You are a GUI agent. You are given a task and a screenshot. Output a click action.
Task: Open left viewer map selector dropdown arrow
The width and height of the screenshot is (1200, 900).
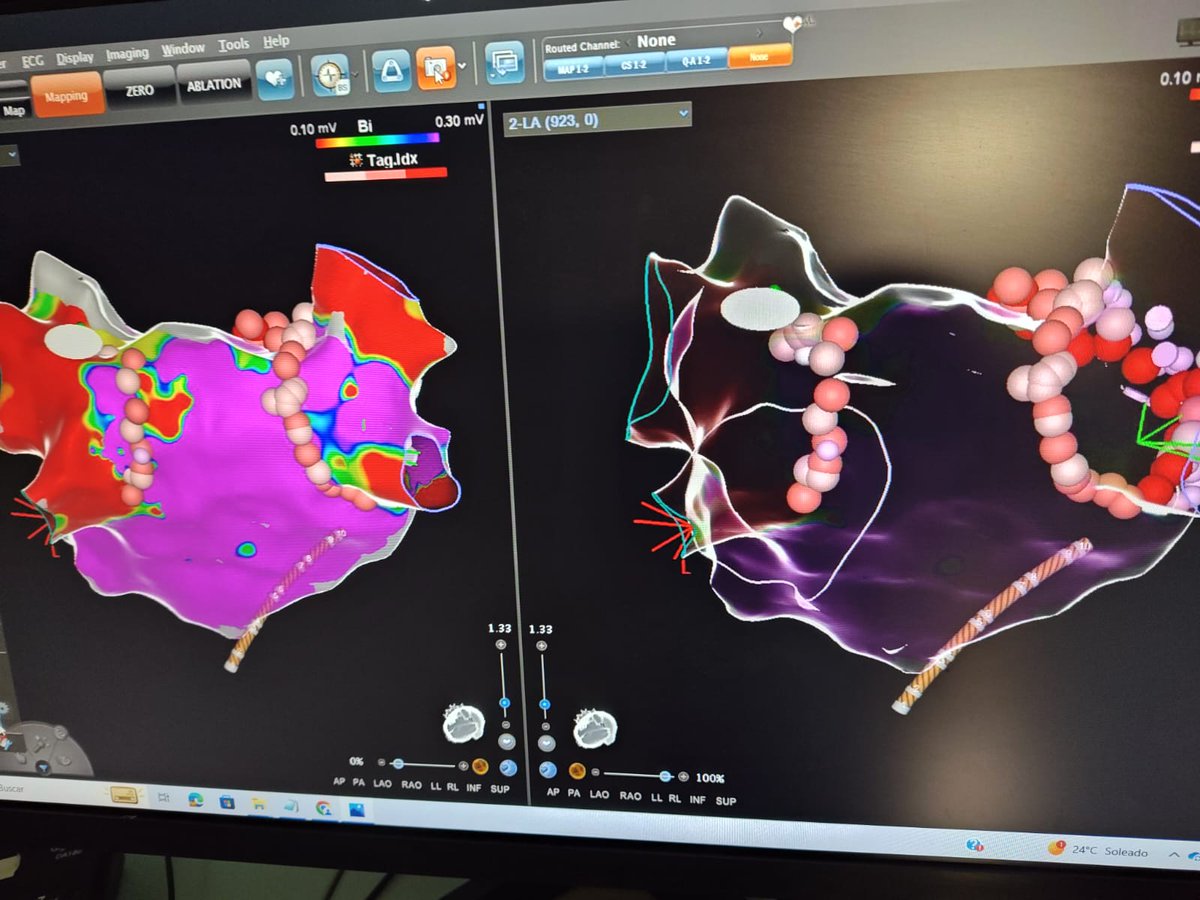[x=13, y=155]
